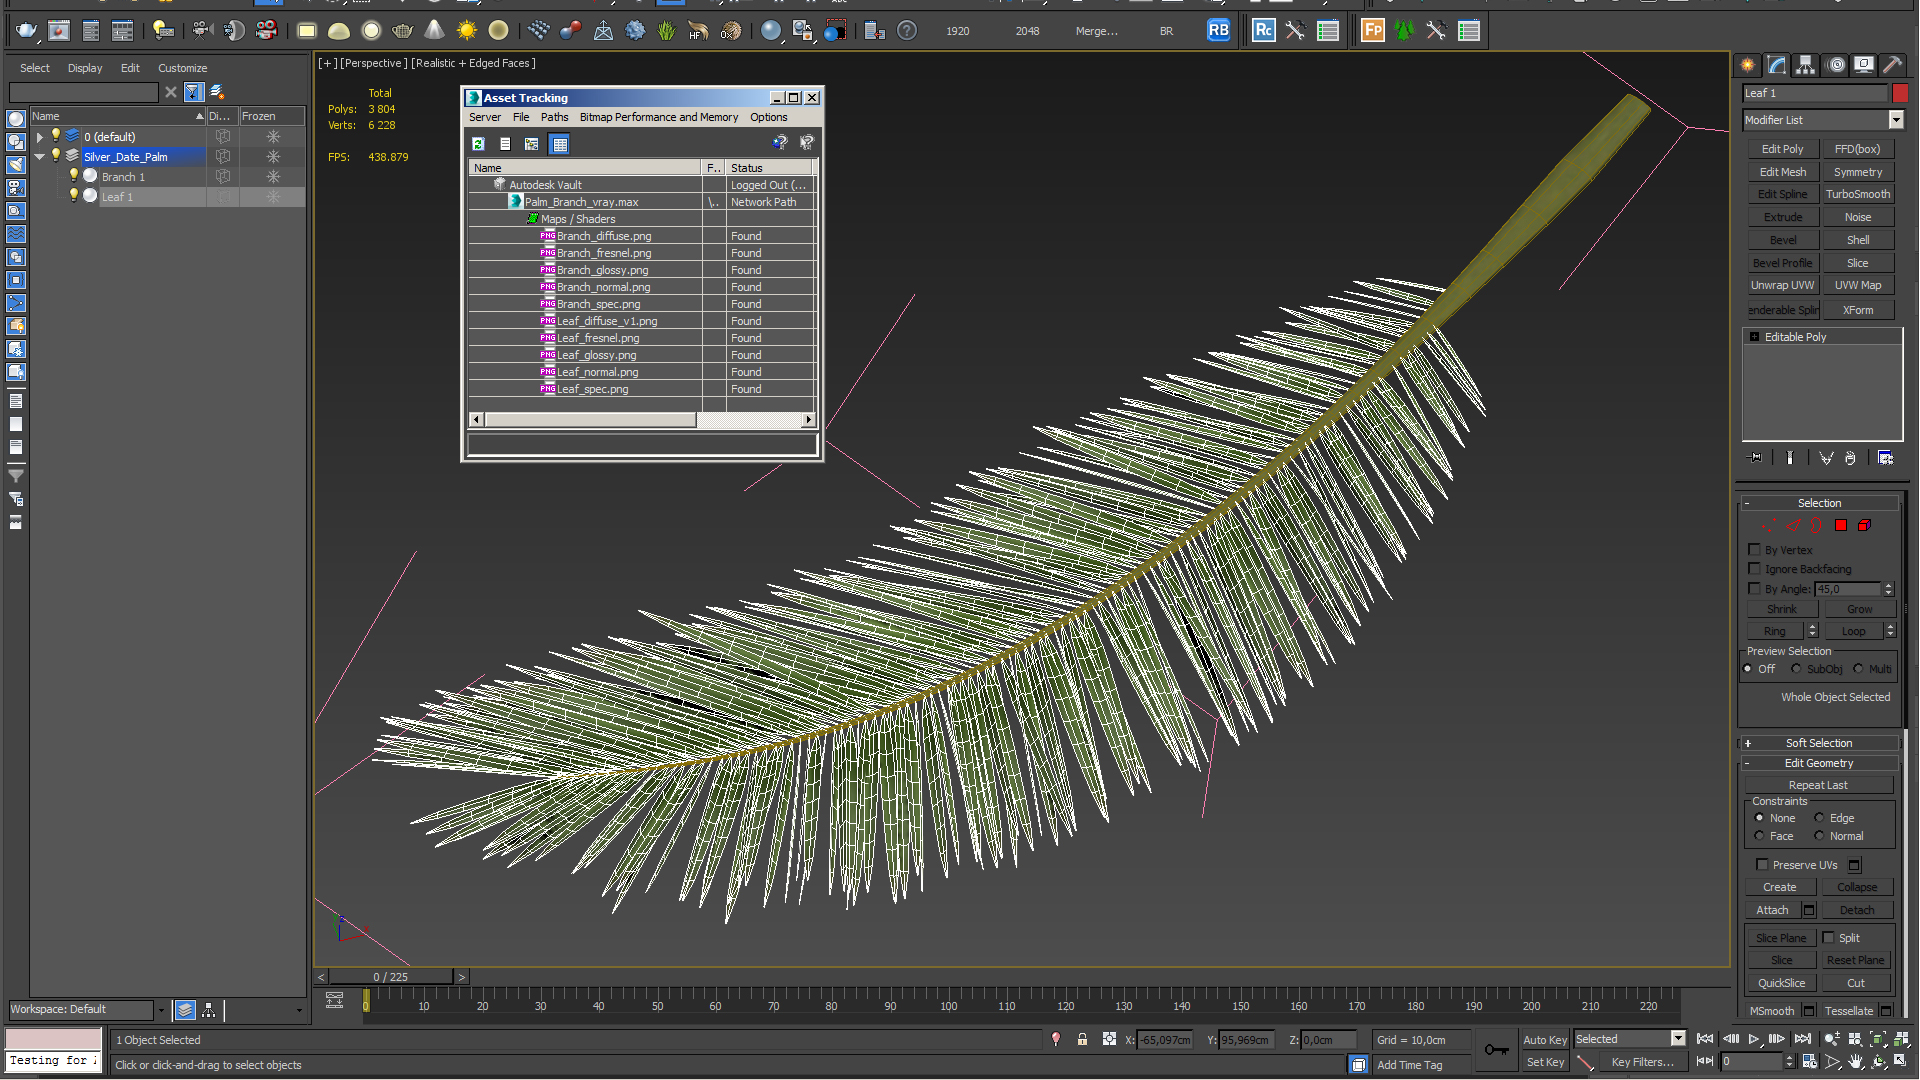Screen dimensions: 1920x1080
Task: Open the Motion command panel tab
Action: click(1836, 65)
